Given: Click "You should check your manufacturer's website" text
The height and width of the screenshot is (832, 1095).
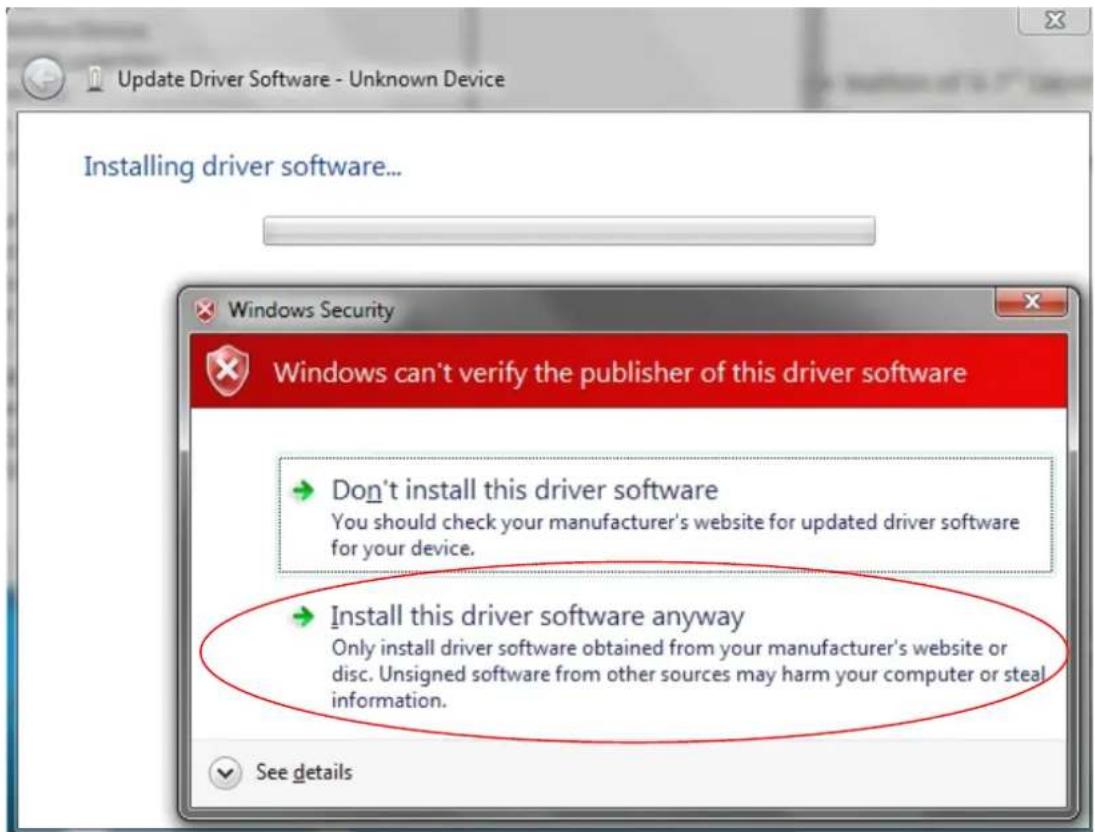Looking at the screenshot, I should 675,534.
